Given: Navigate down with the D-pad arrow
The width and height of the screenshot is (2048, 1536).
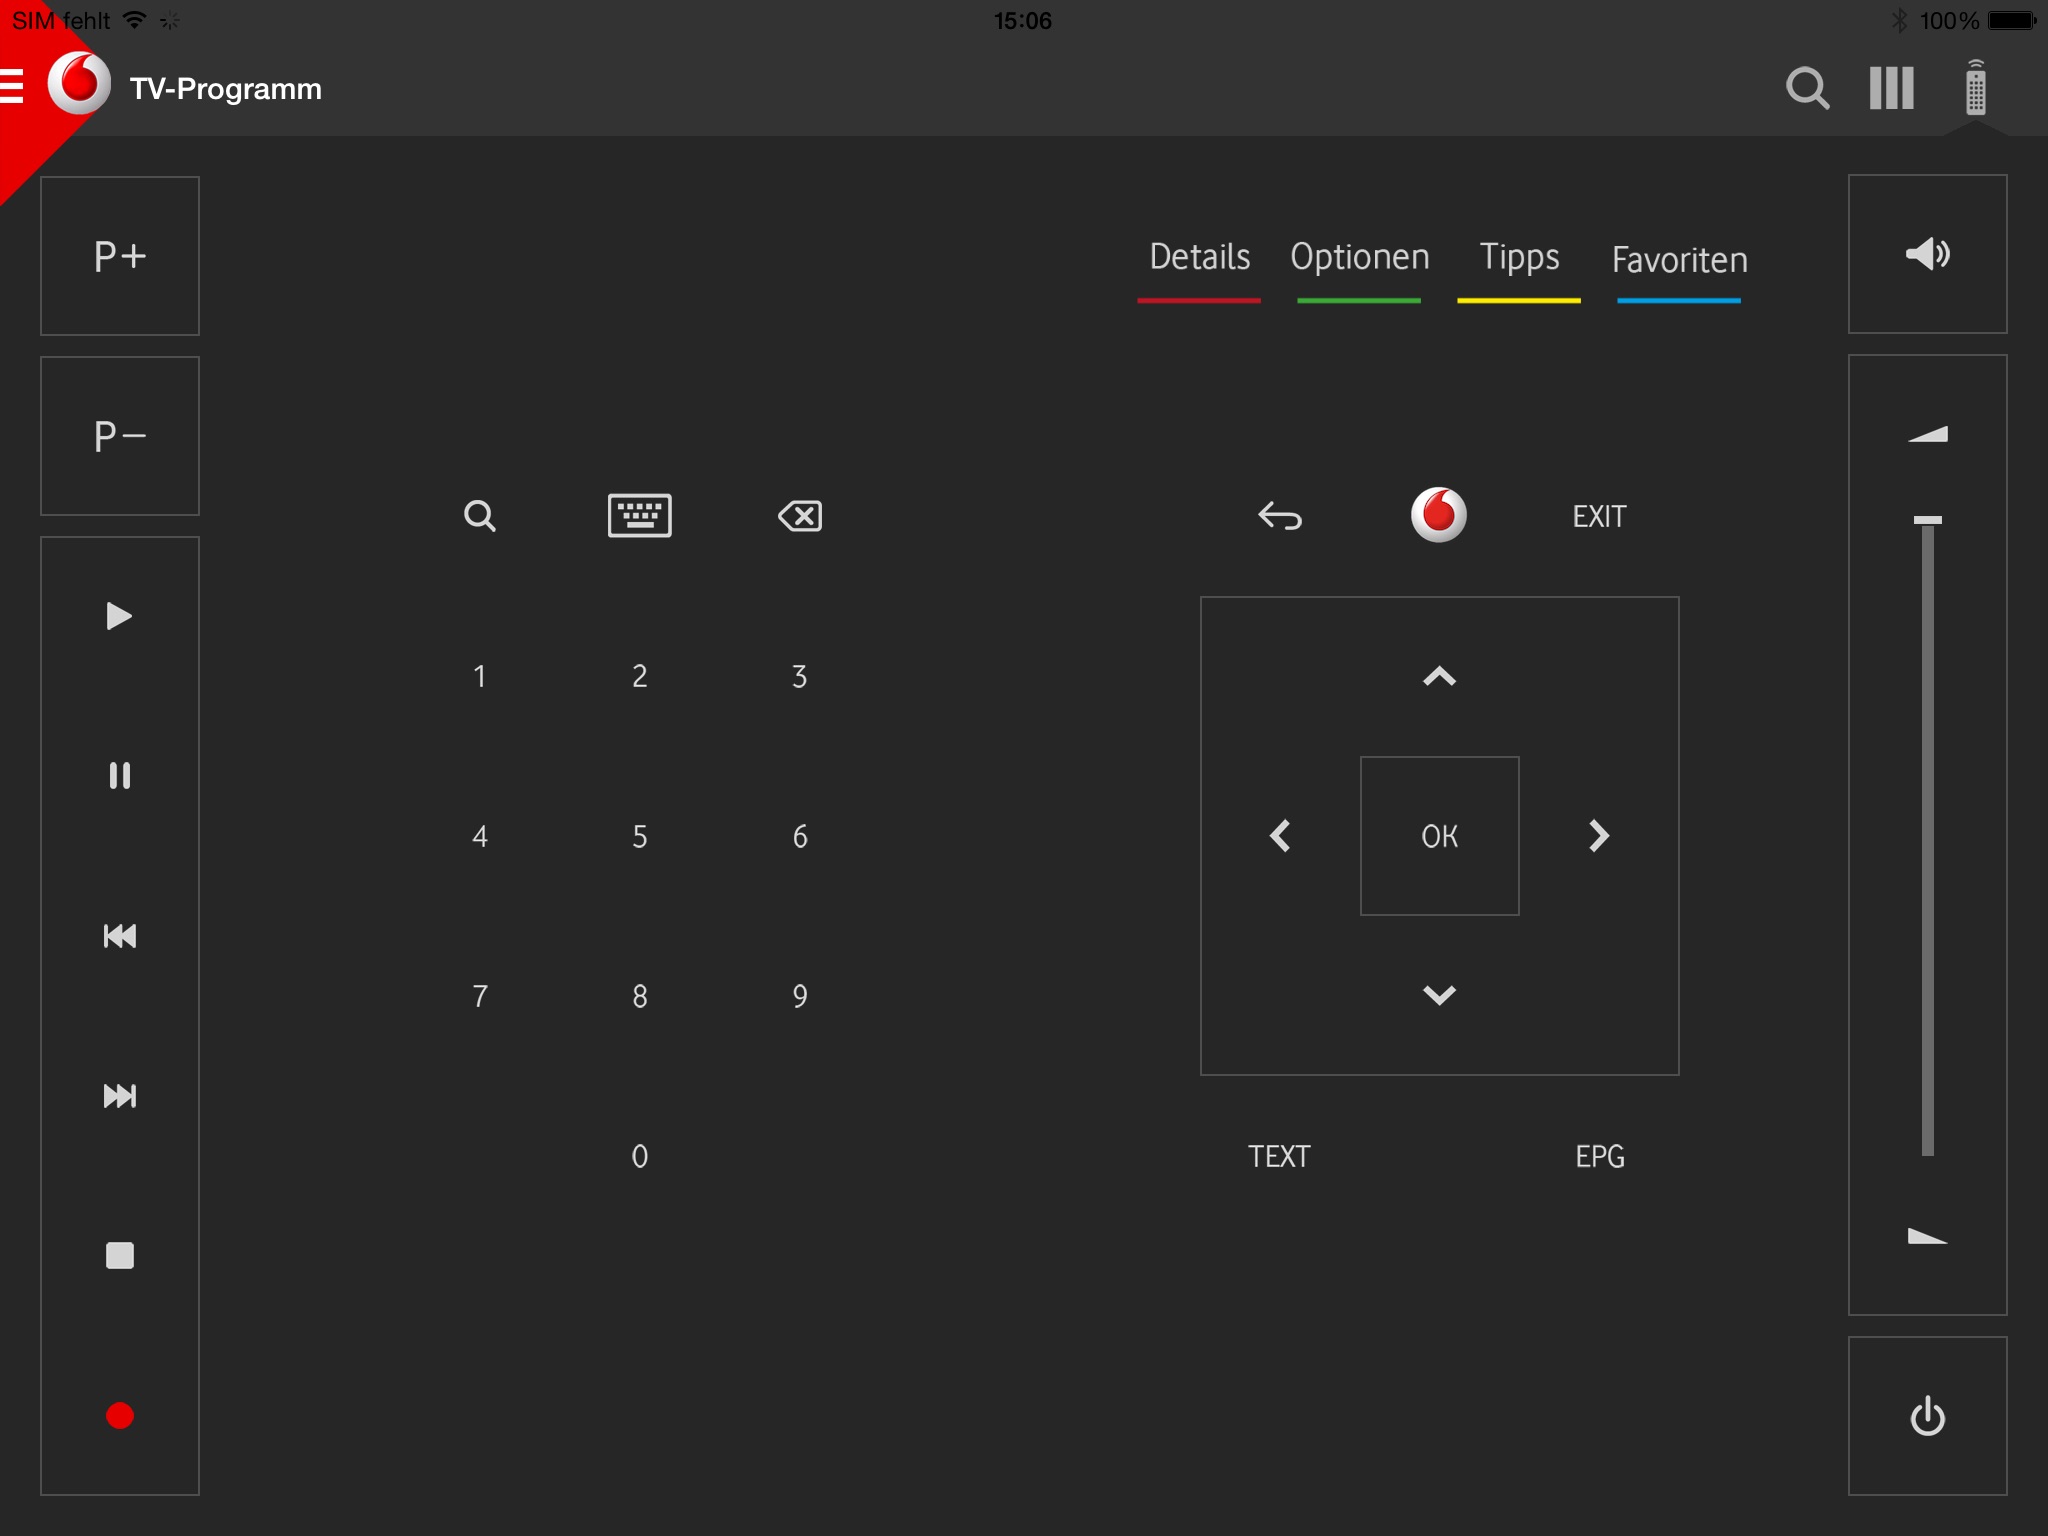Looking at the screenshot, I should point(1439,994).
